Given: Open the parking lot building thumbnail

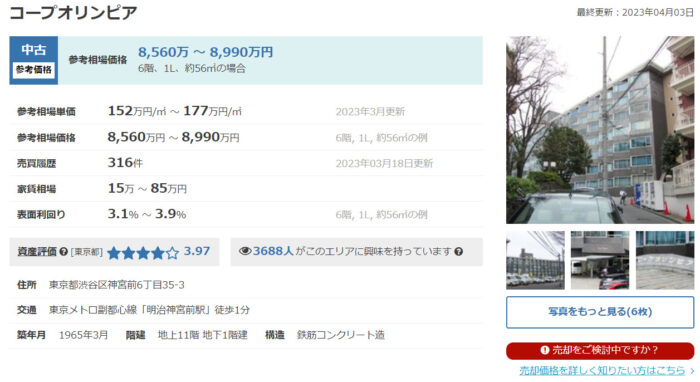Looking at the screenshot, I should click(x=535, y=260).
